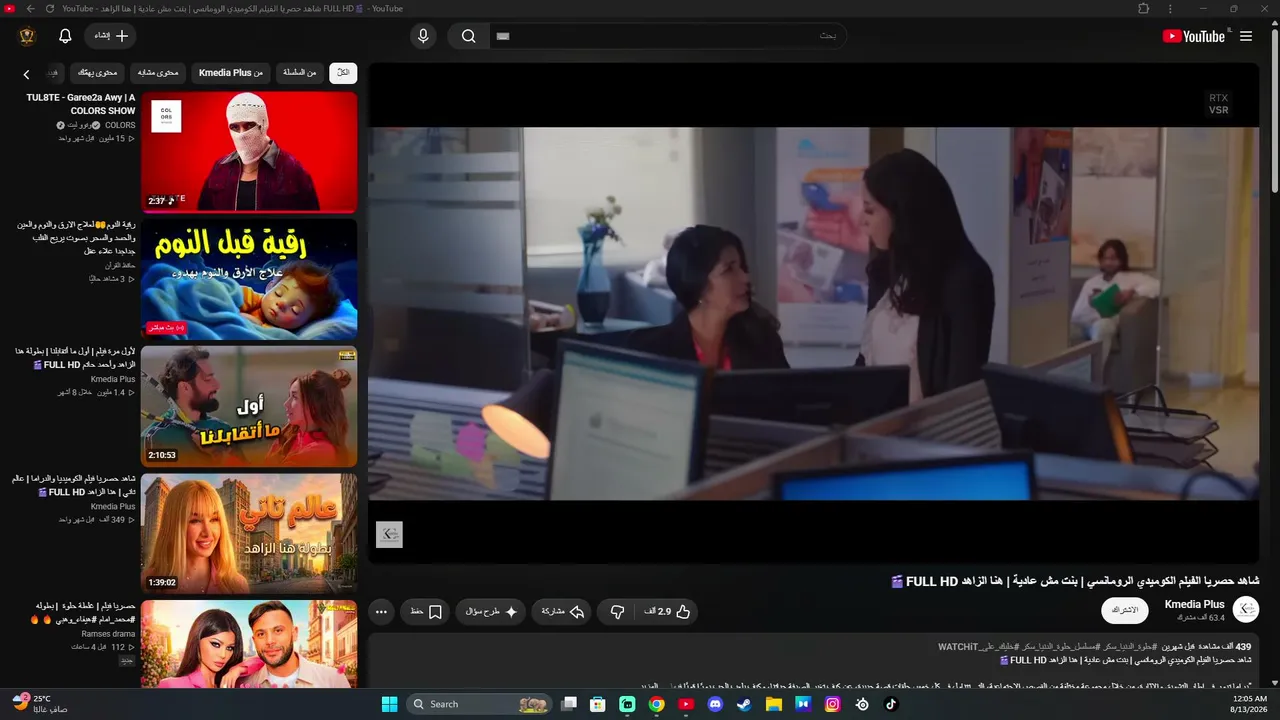Click the COLORS channel name
This screenshot has width=1280, height=720.
pos(120,125)
